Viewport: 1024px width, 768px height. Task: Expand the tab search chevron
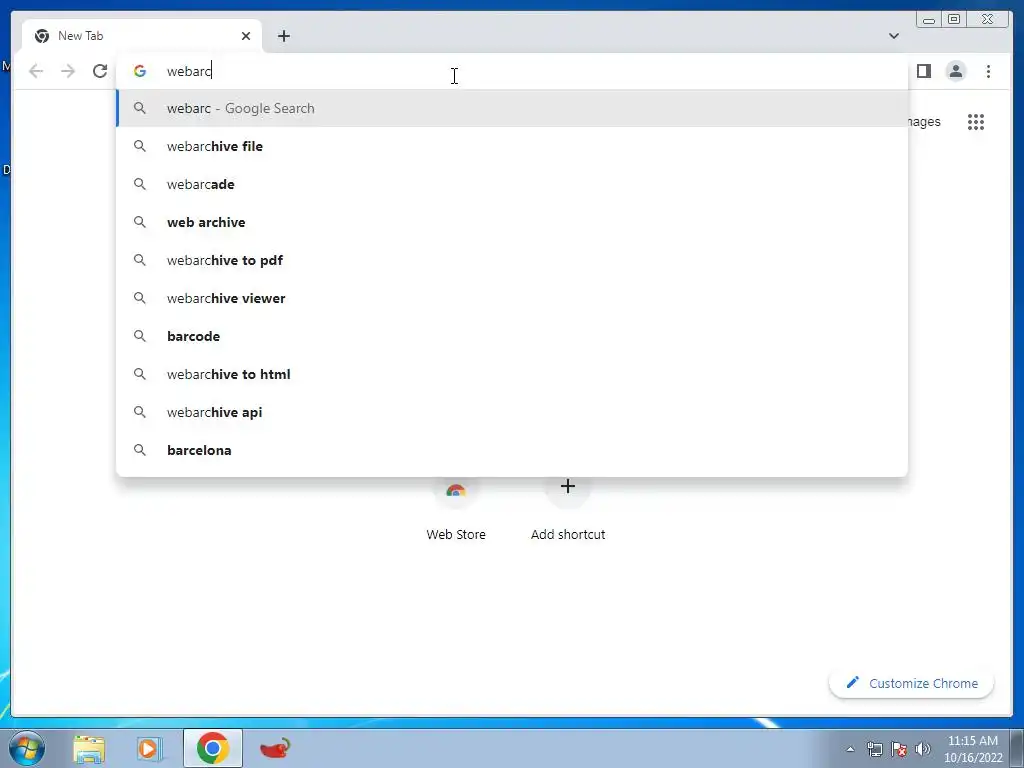(x=893, y=36)
